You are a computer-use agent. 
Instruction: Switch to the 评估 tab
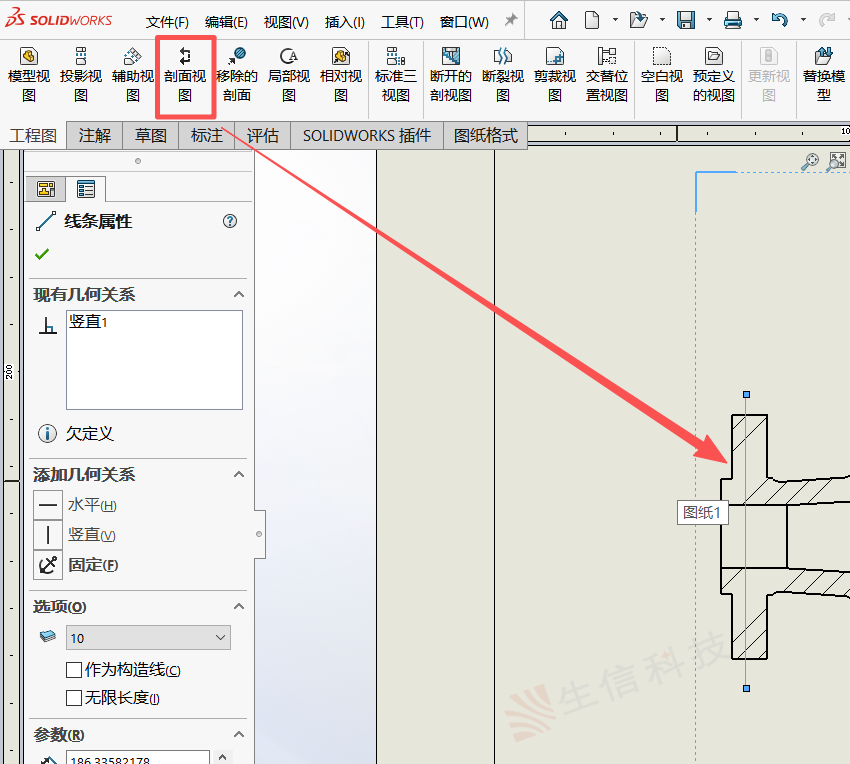tap(262, 135)
